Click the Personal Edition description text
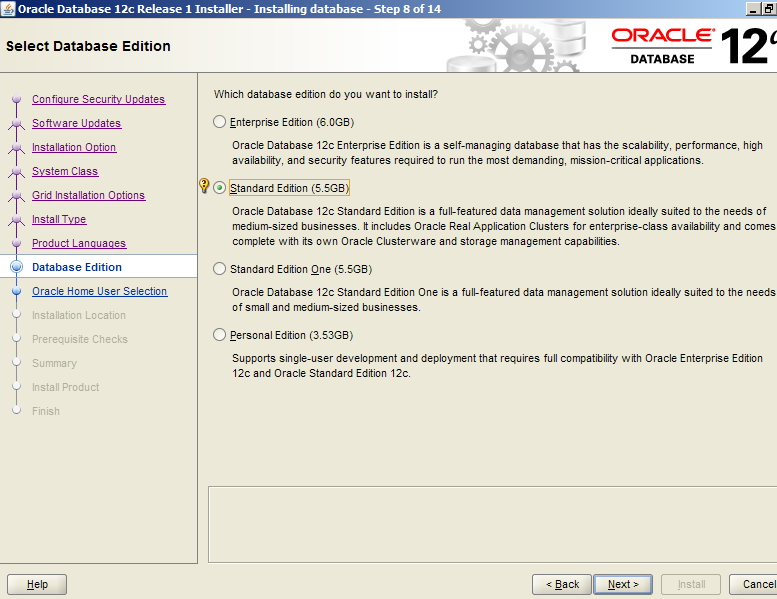777x599 pixels. [x=497, y=366]
